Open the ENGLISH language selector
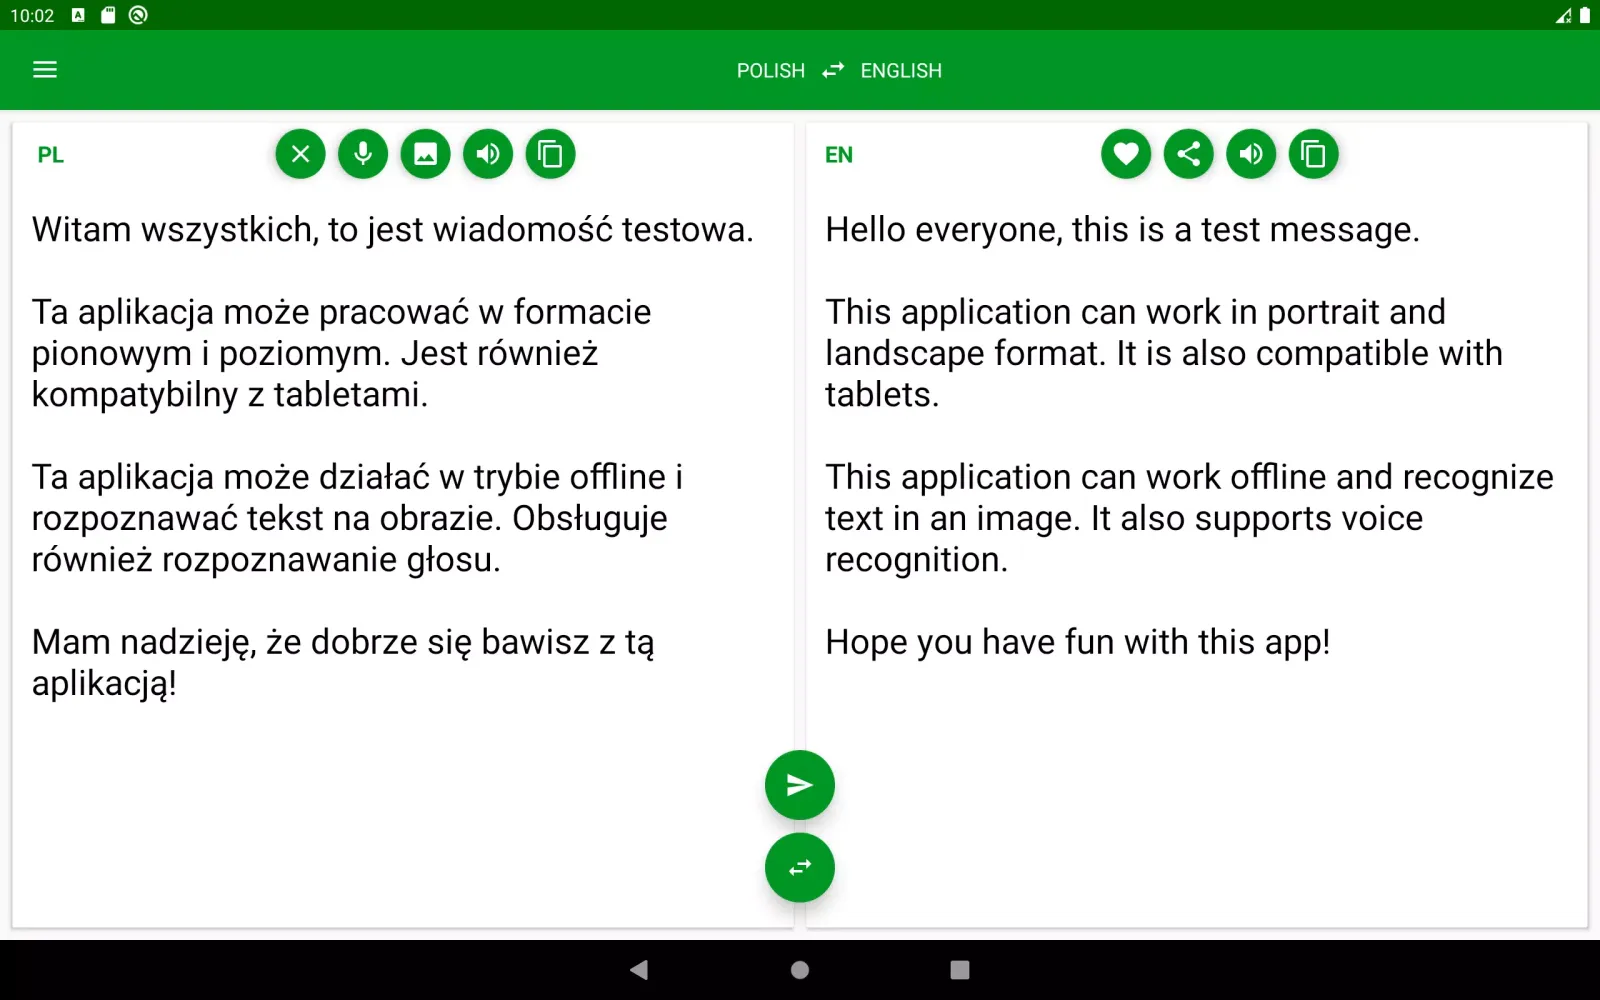Viewport: 1600px width, 1000px height. point(901,70)
